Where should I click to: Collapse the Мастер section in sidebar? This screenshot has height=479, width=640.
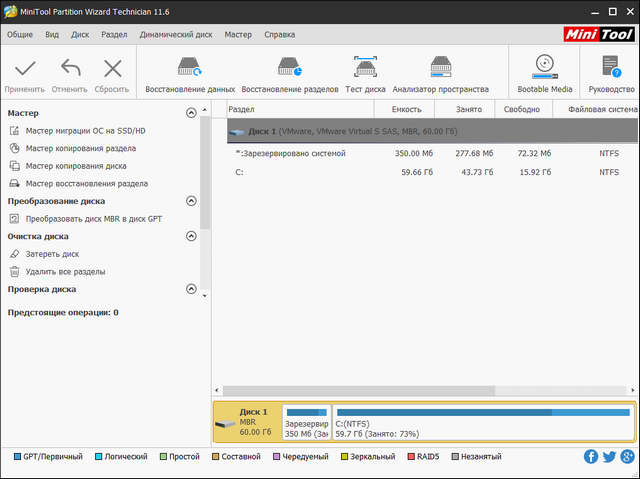point(191,113)
